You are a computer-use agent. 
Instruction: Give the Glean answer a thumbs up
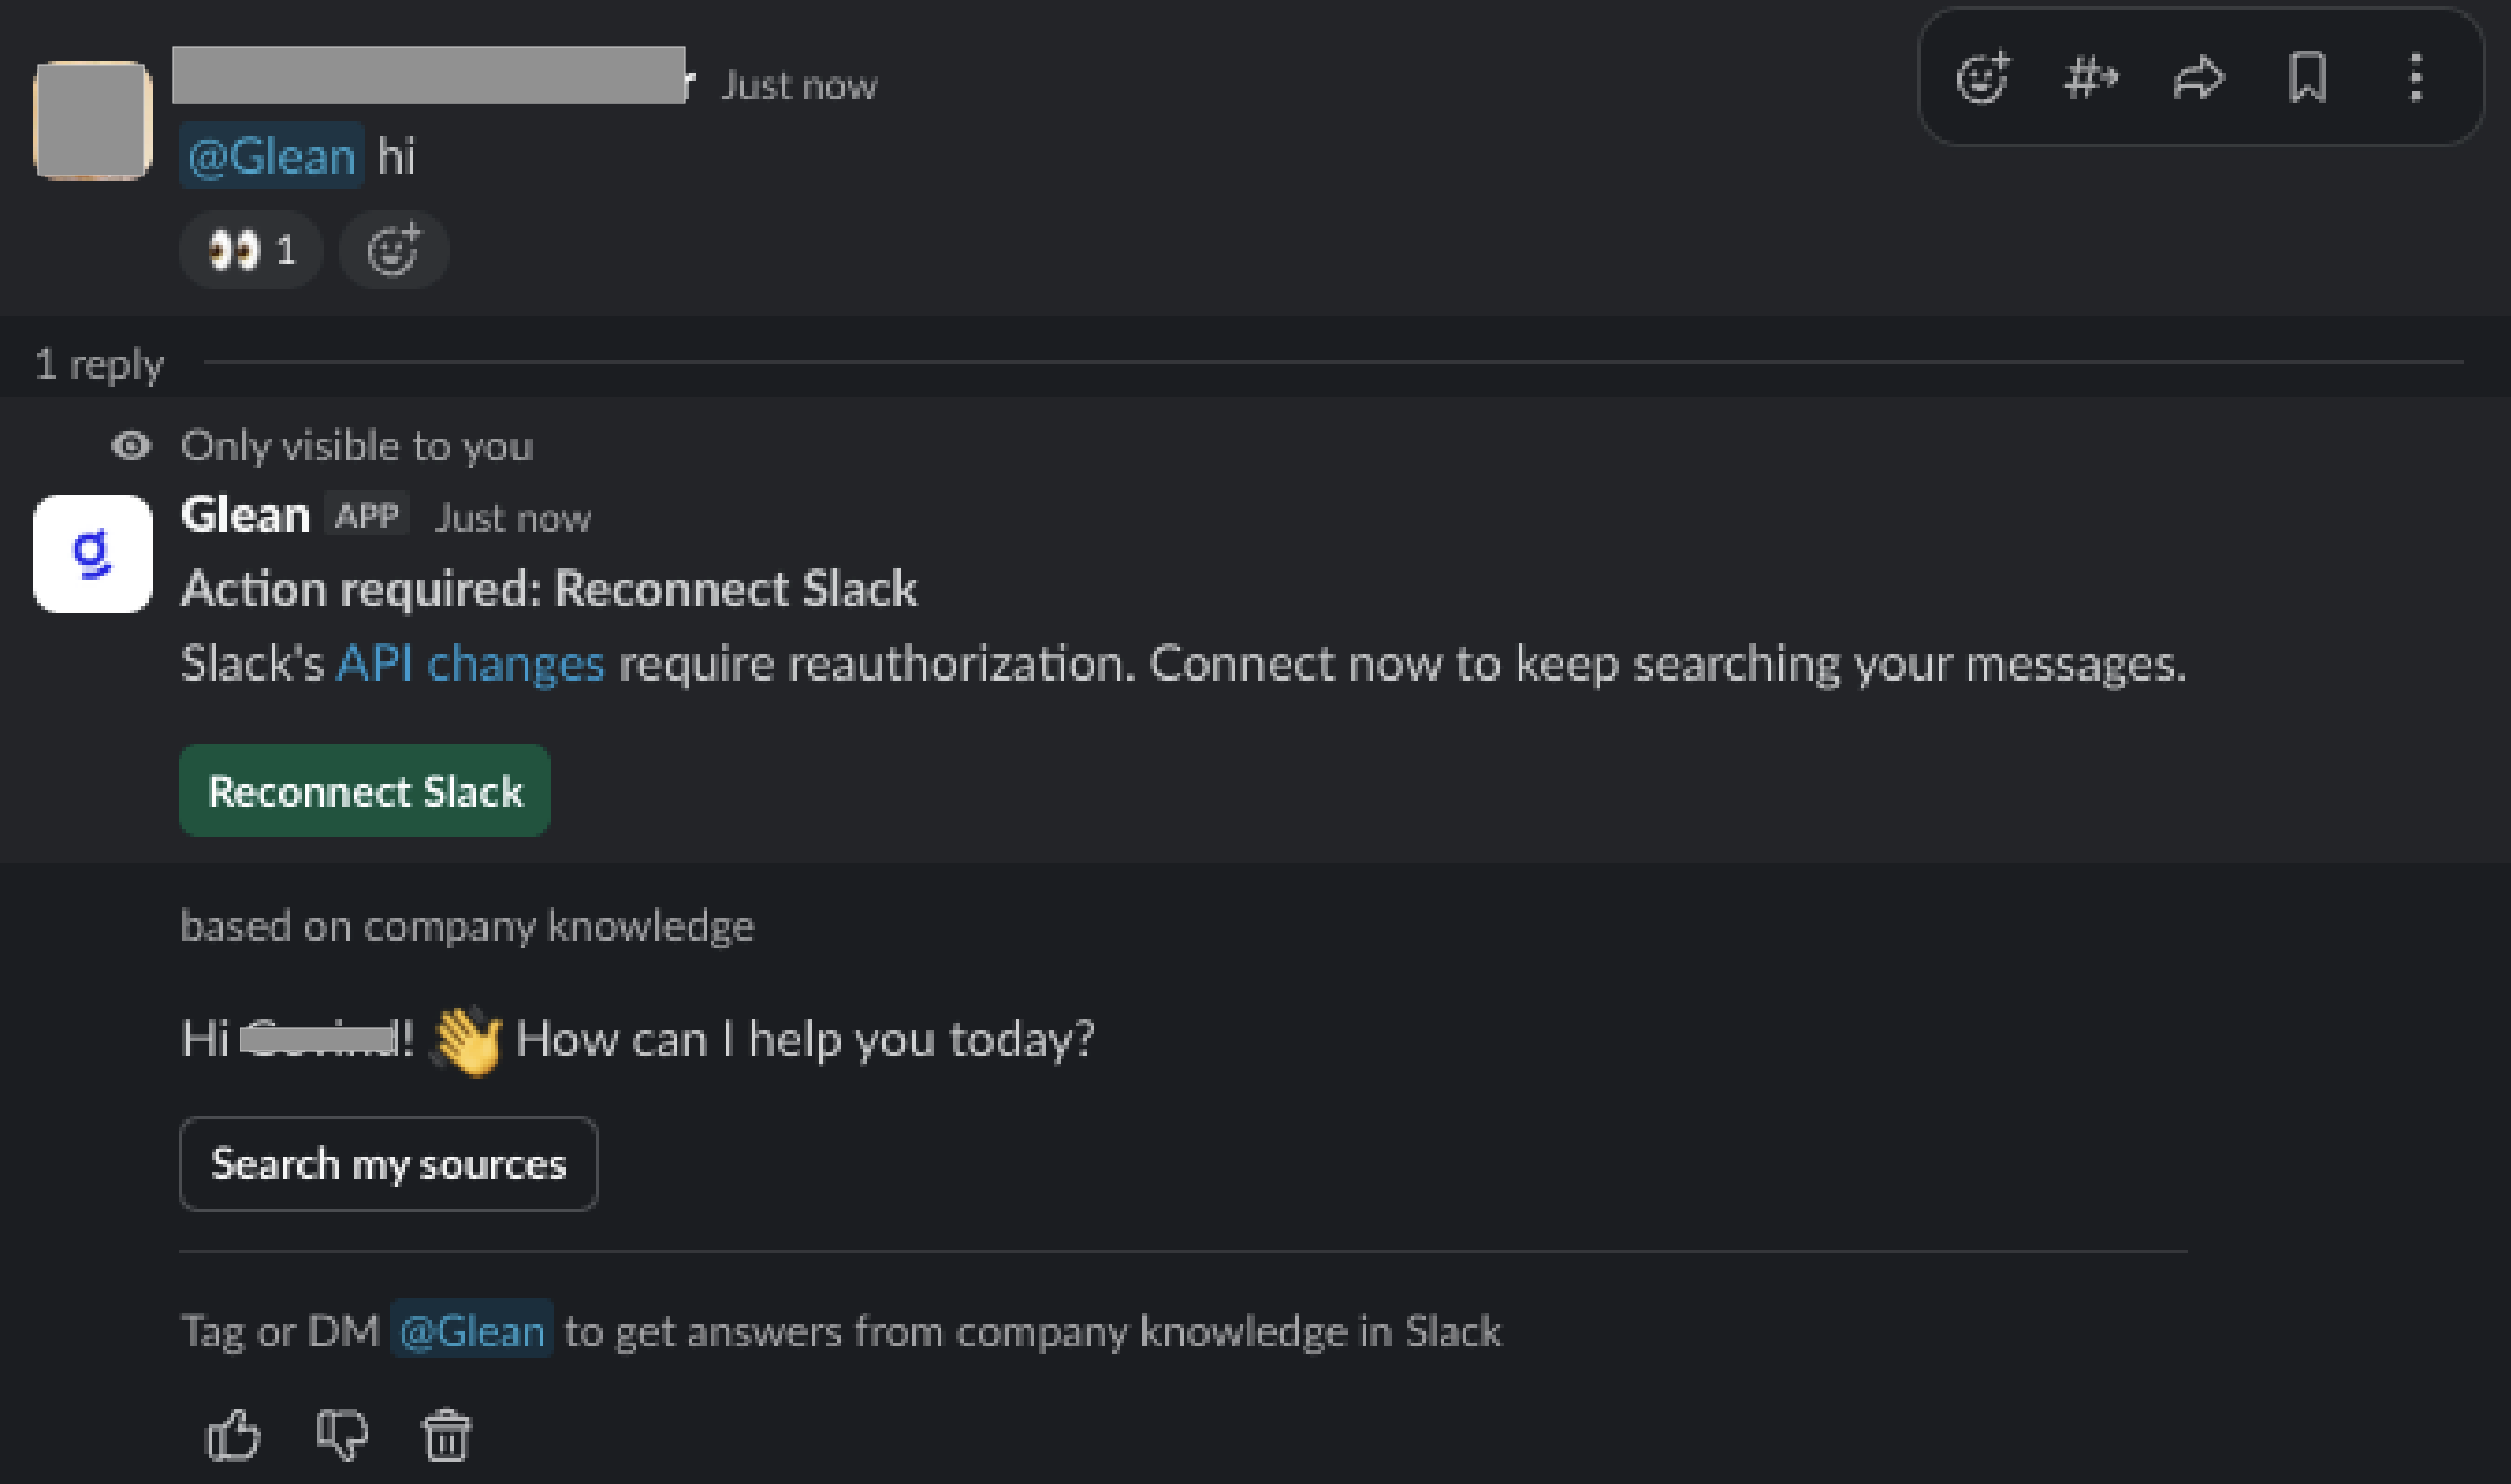(233, 1436)
